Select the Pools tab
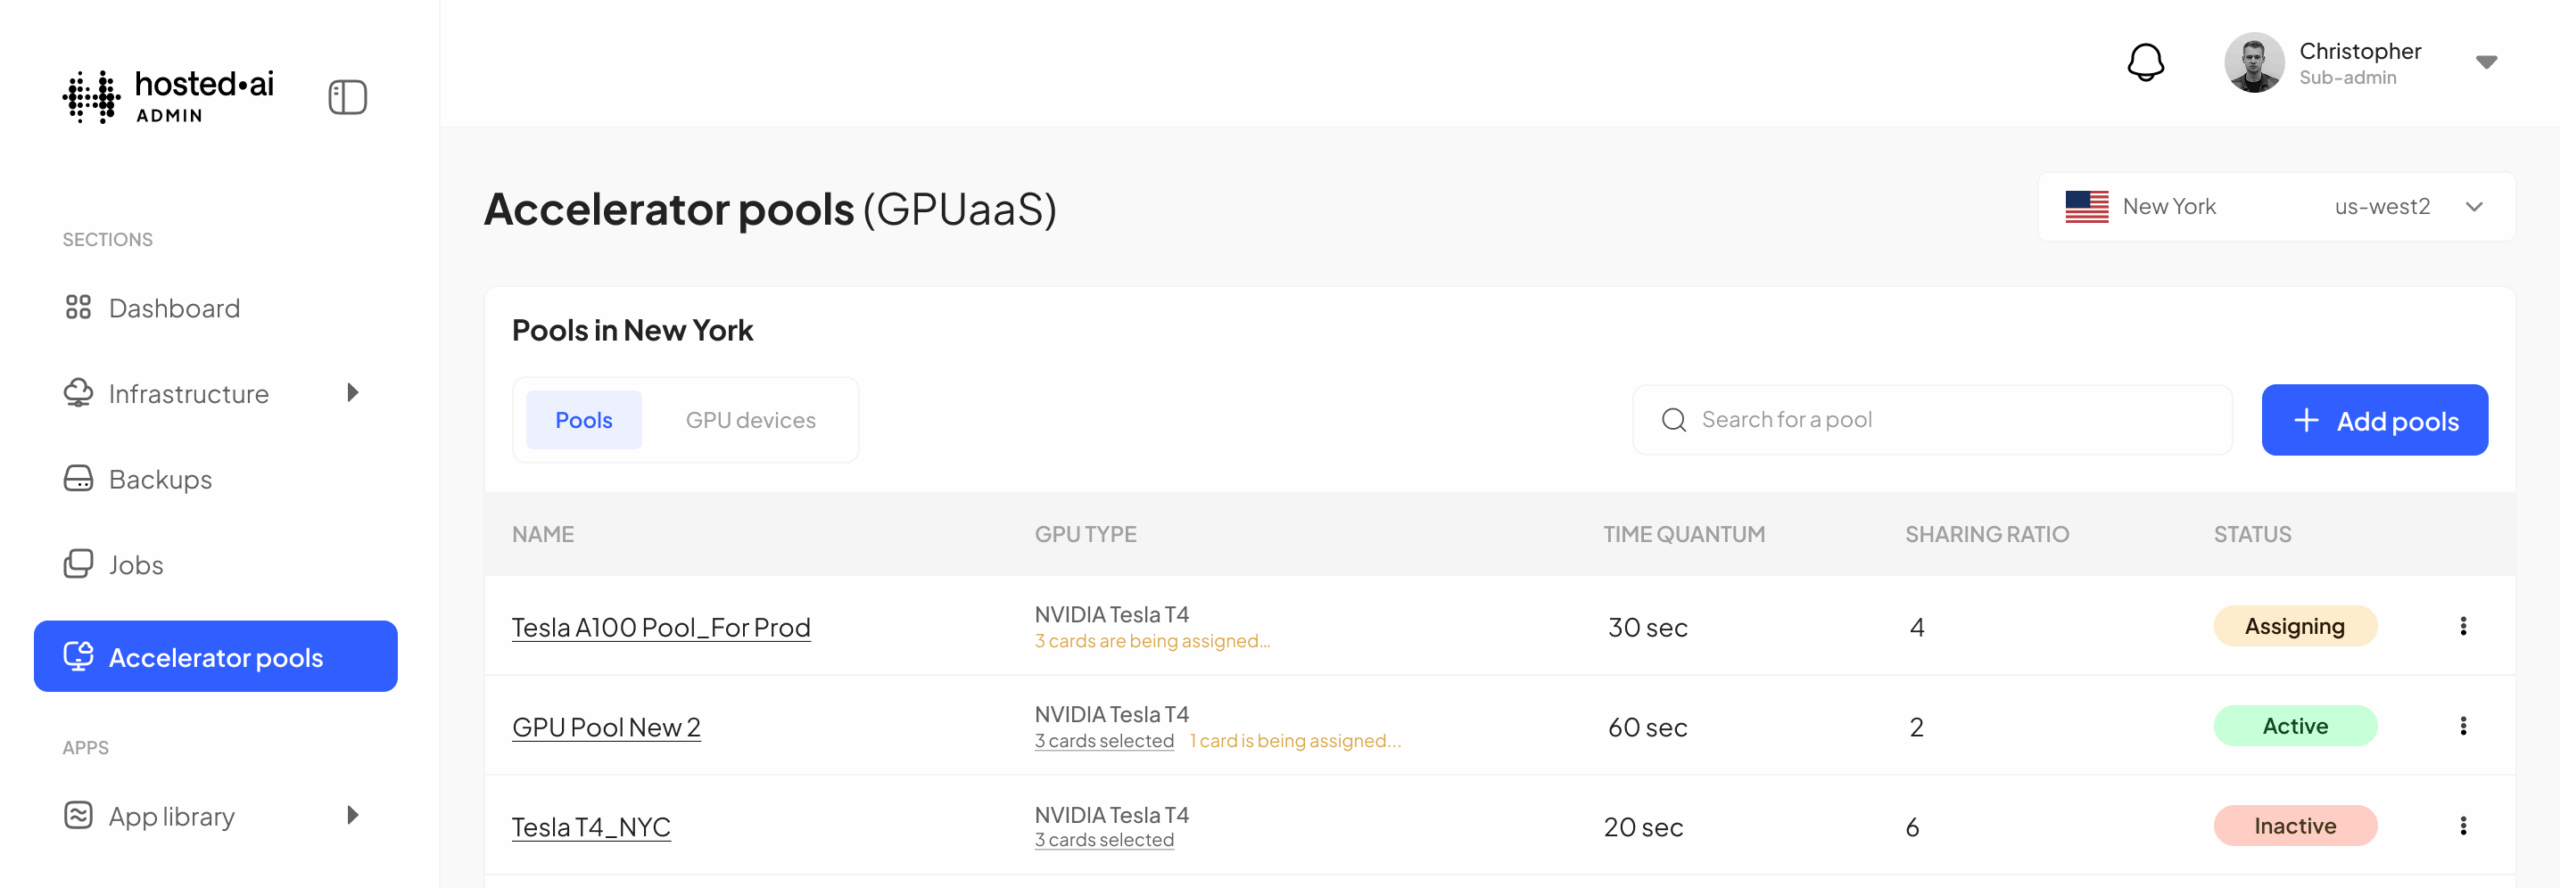Viewport: 2560px width, 888px height. click(x=584, y=420)
